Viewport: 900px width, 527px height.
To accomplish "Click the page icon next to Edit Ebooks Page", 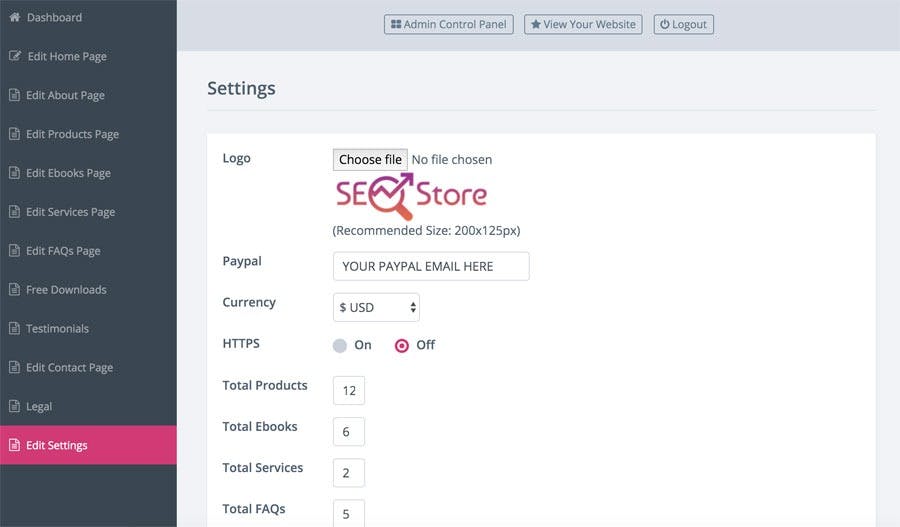I will point(14,173).
